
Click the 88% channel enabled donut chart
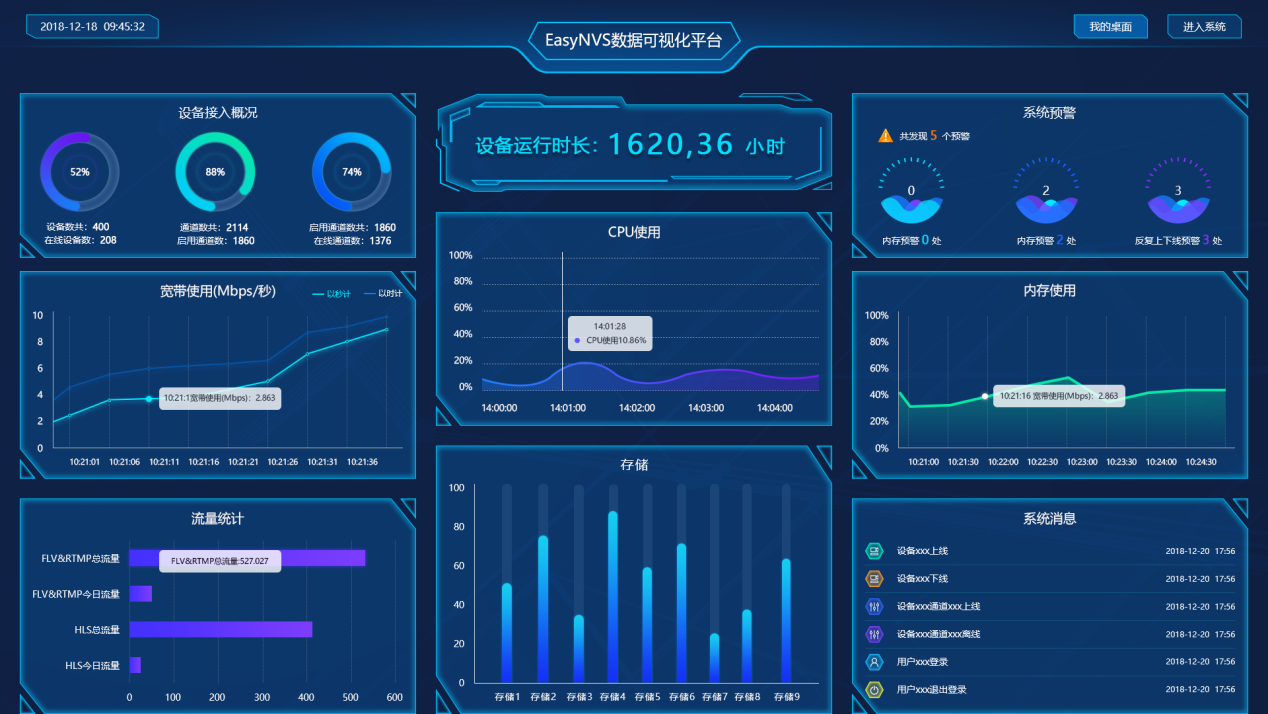215,172
